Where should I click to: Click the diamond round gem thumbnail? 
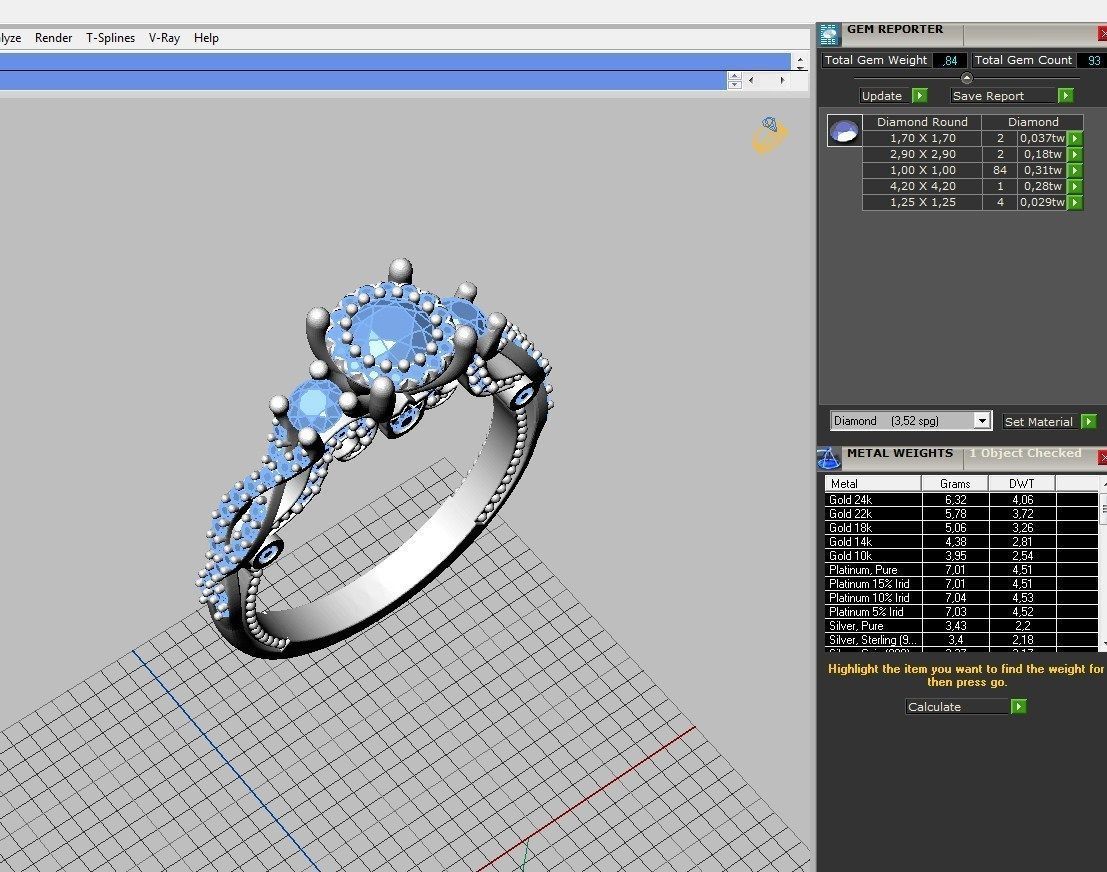point(844,131)
